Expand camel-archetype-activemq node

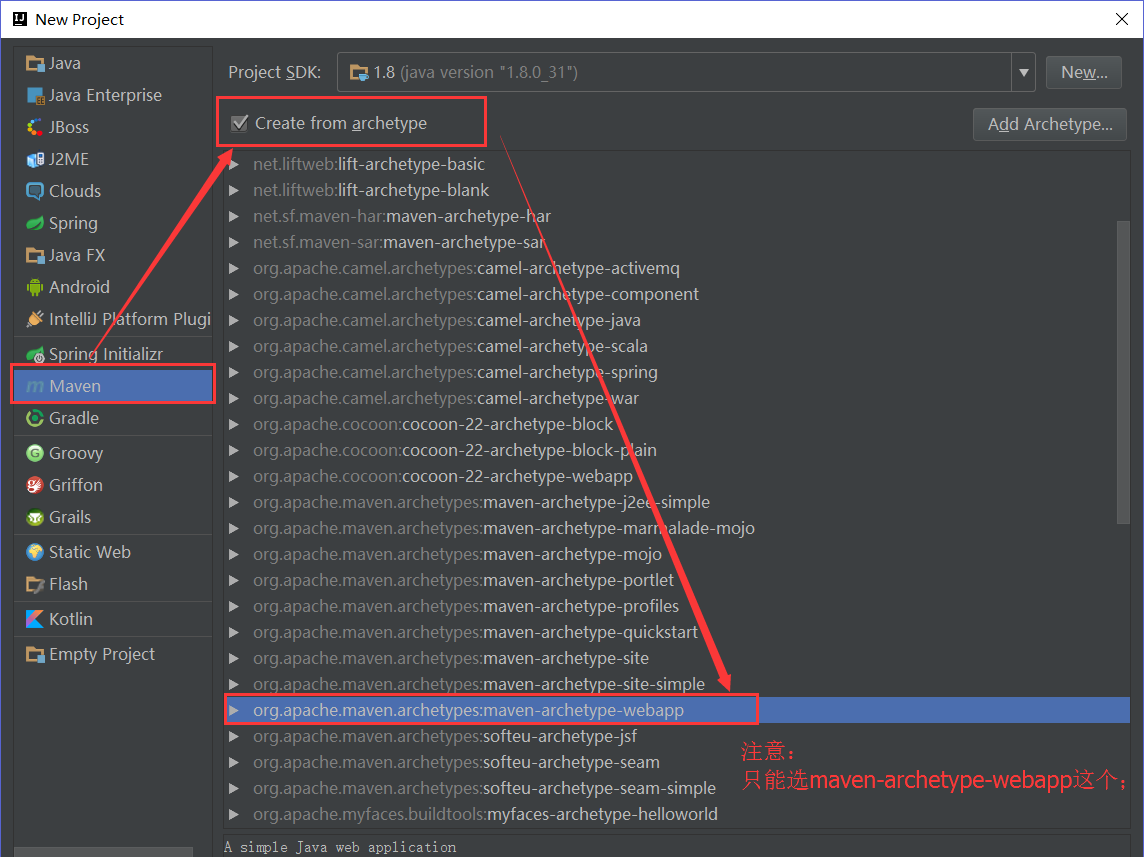pos(234,268)
